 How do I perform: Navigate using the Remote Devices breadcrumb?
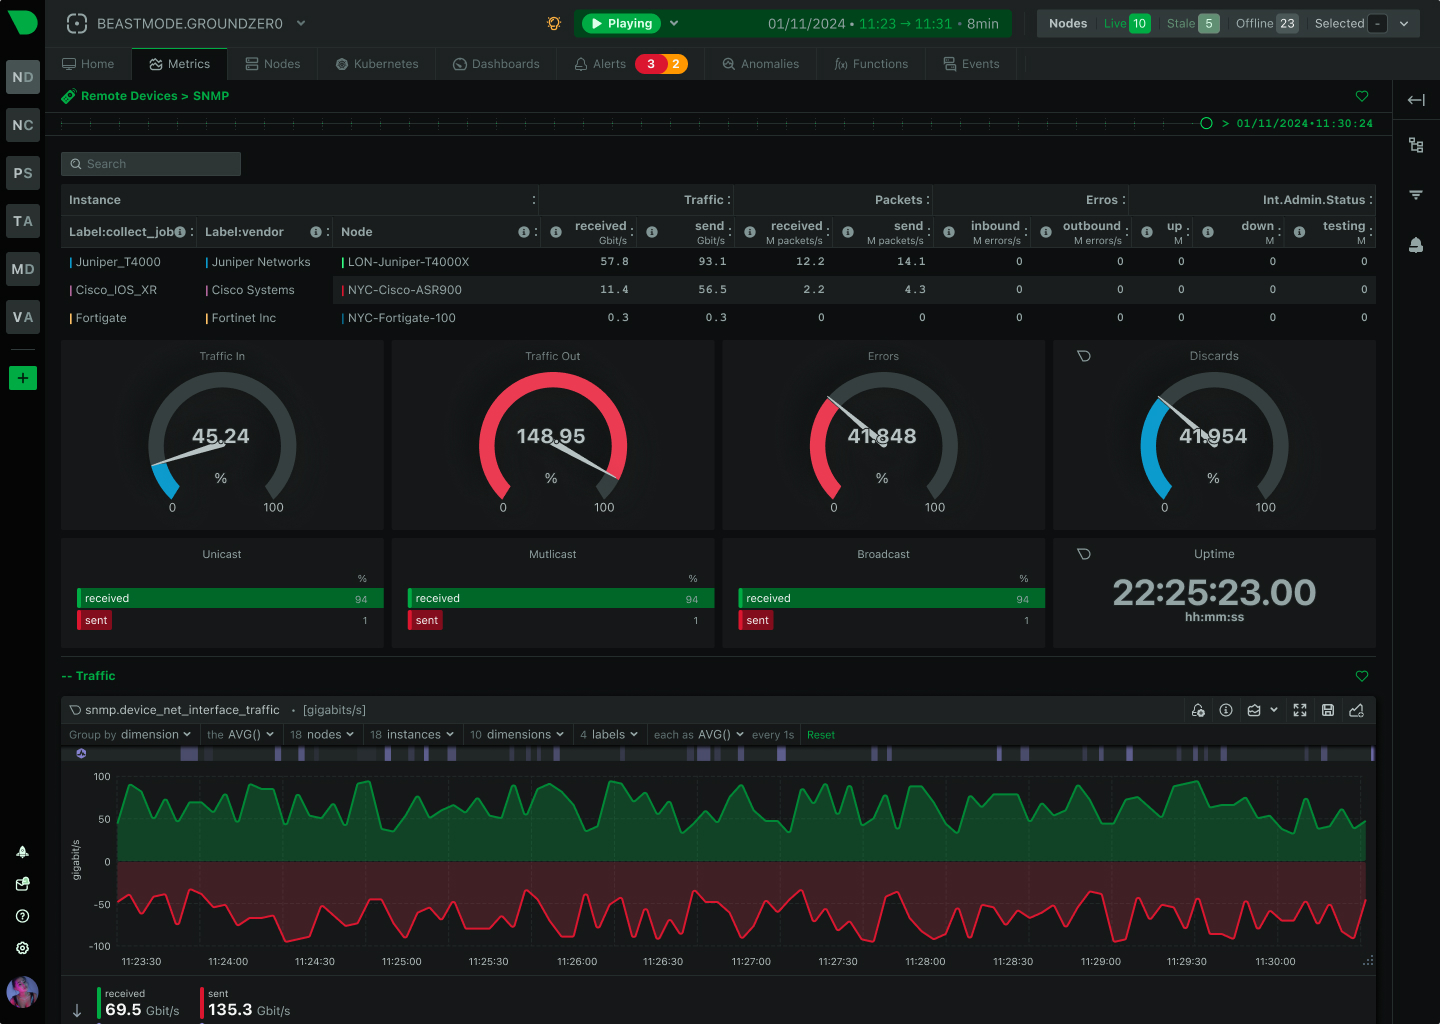[x=129, y=96]
